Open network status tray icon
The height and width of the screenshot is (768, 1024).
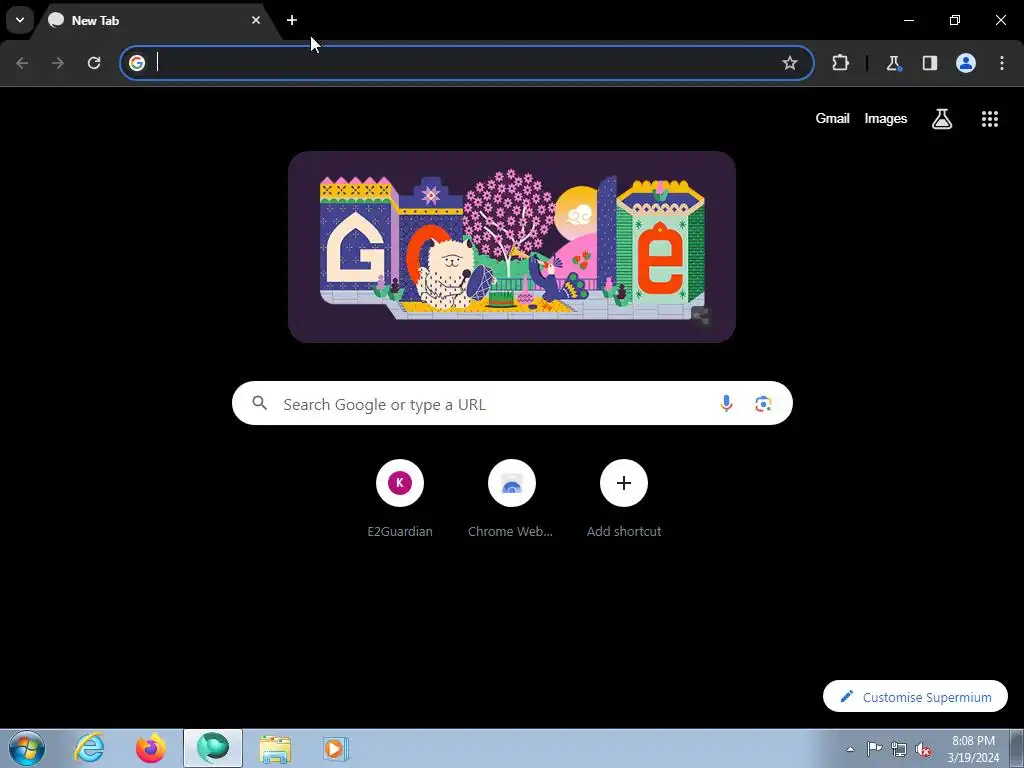pyautogui.click(x=899, y=749)
